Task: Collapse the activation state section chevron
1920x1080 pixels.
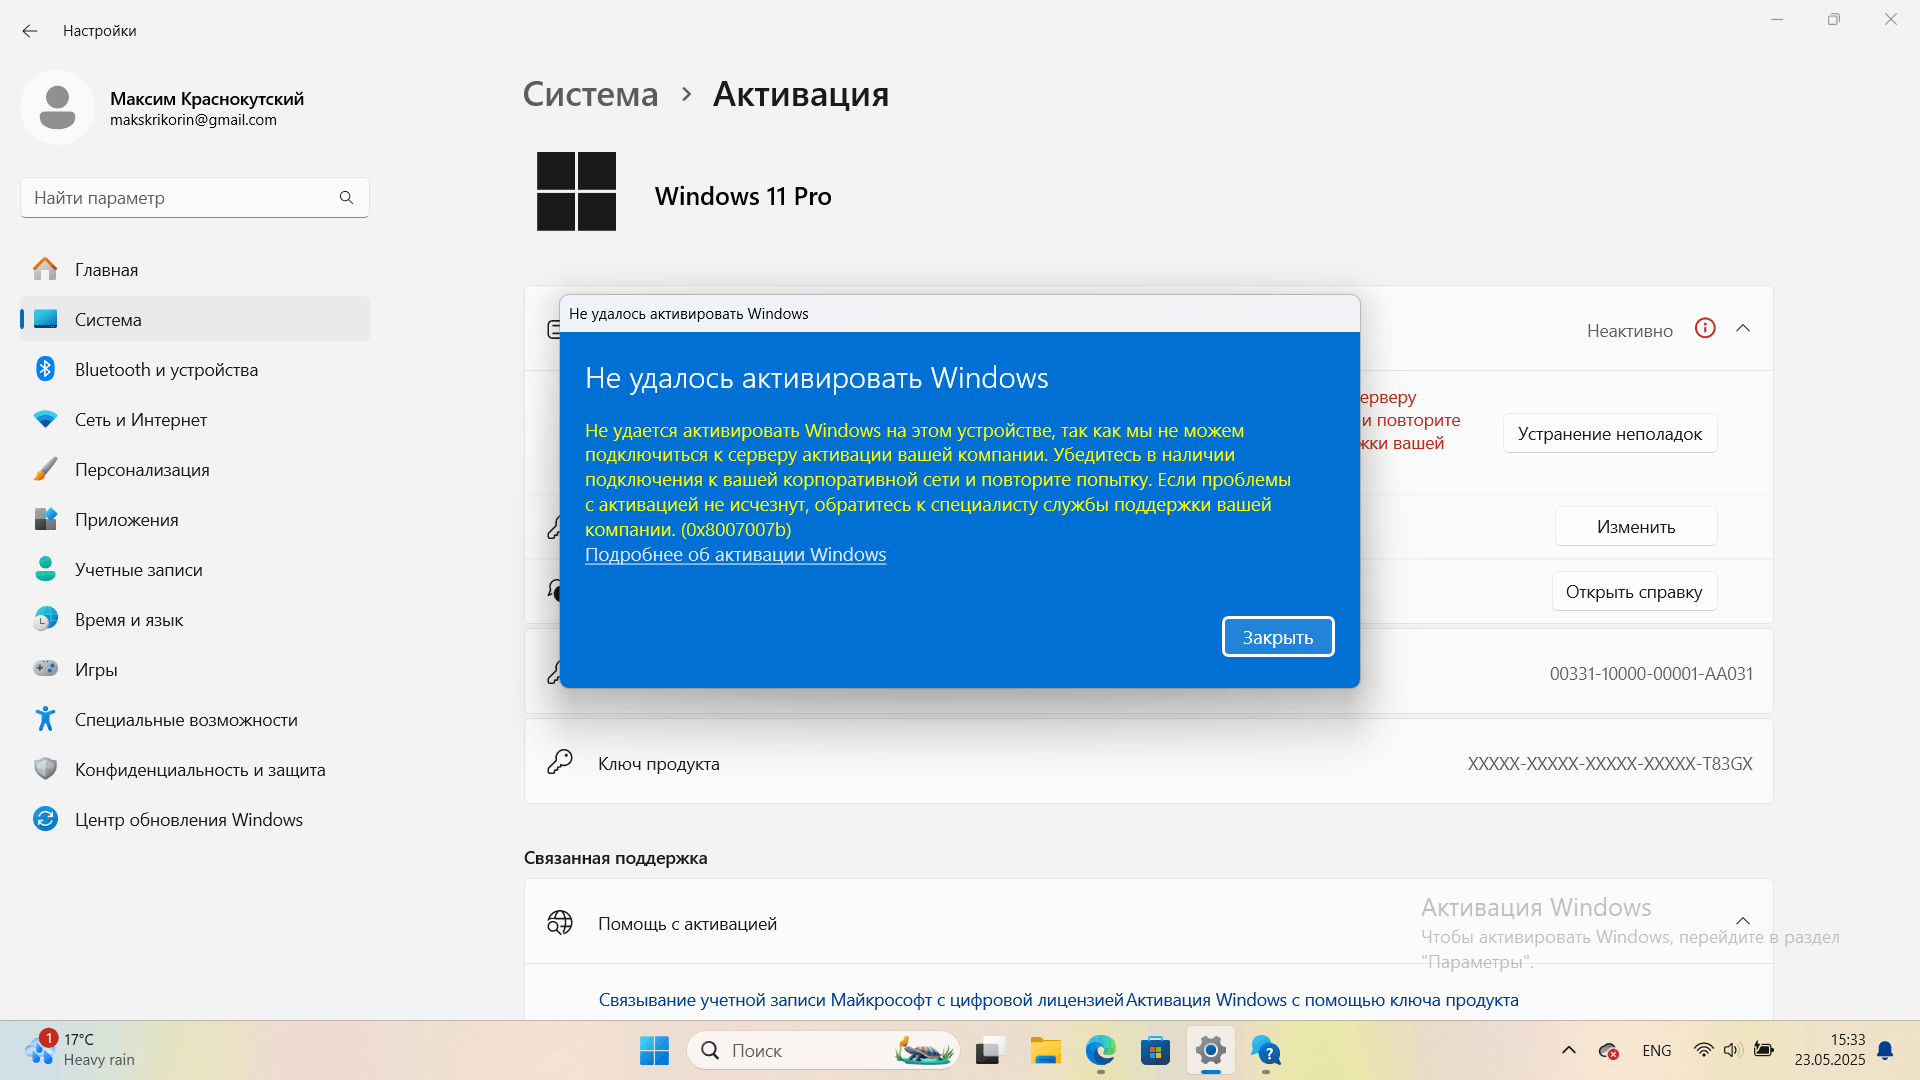Action: click(1743, 328)
